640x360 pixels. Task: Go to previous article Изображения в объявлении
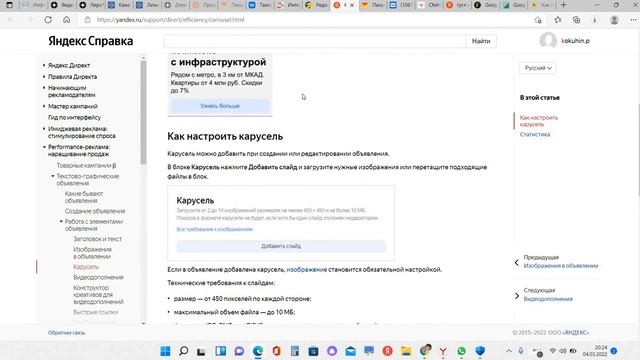(x=561, y=266)
